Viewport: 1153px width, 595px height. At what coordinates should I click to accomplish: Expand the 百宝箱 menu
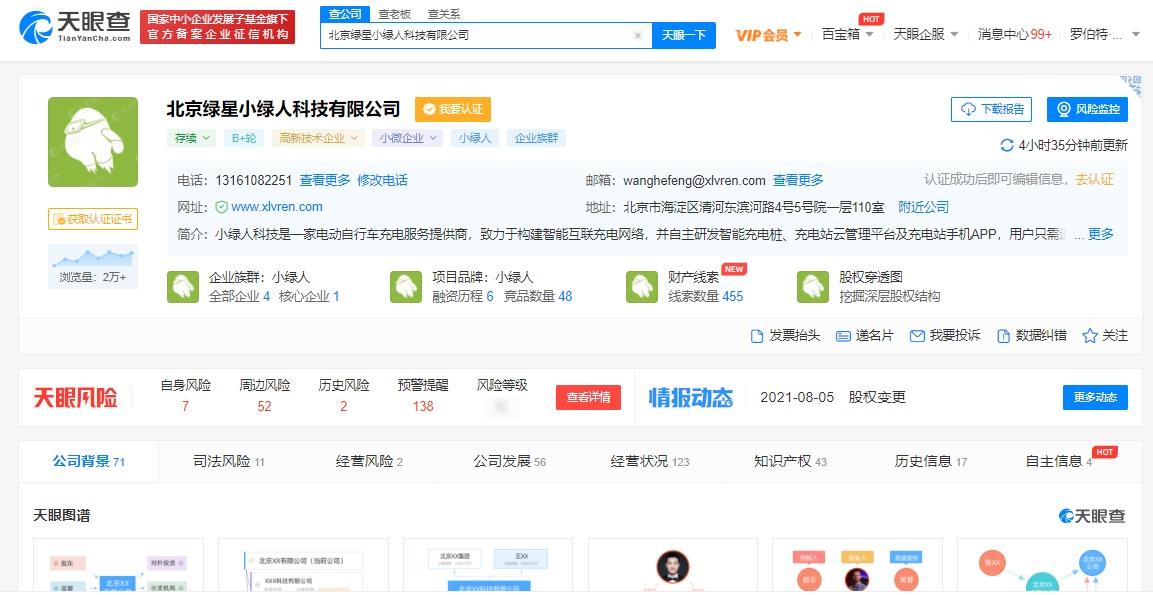tap(847, 34)
